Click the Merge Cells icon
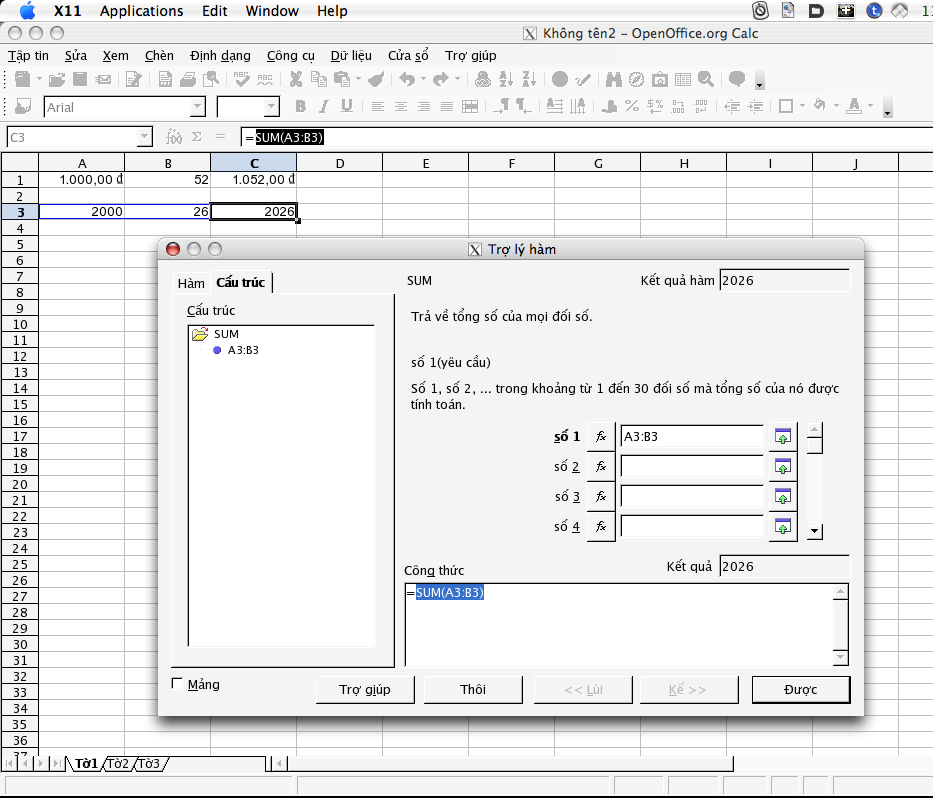The width and height of the screenshot is (933, 798). (x=470, y=107)
